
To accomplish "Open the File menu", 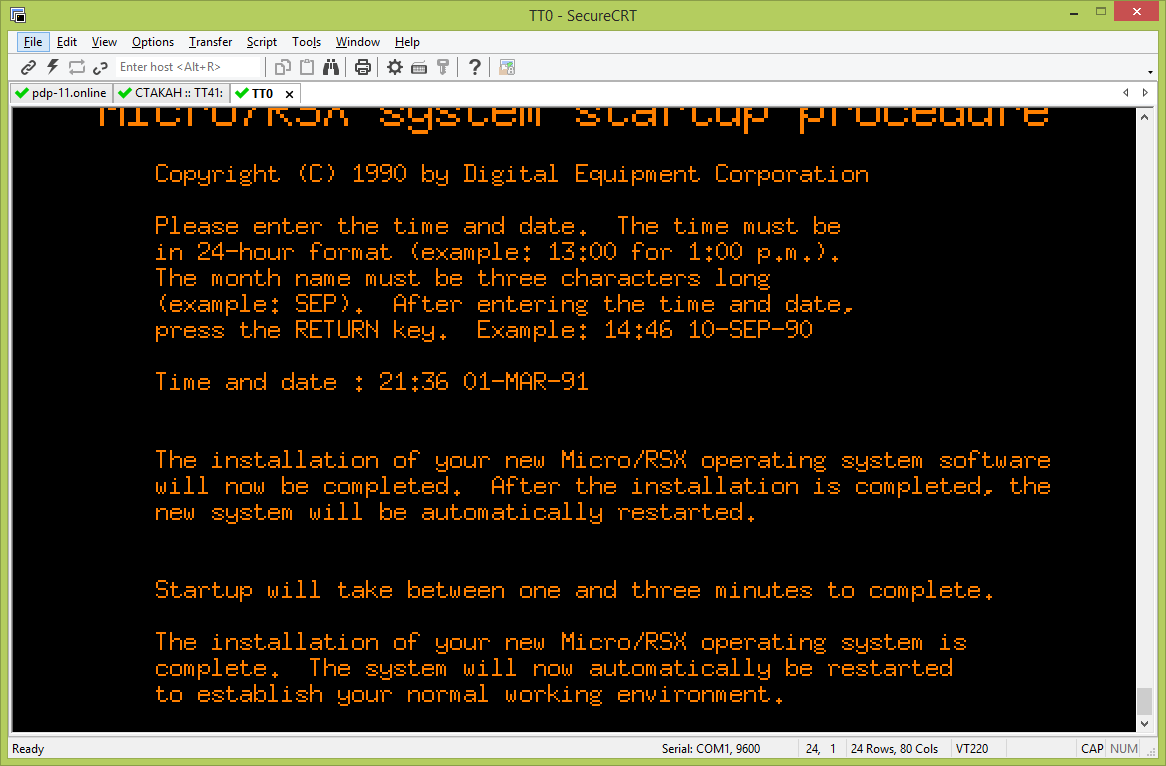I will [x=33, y=42].
